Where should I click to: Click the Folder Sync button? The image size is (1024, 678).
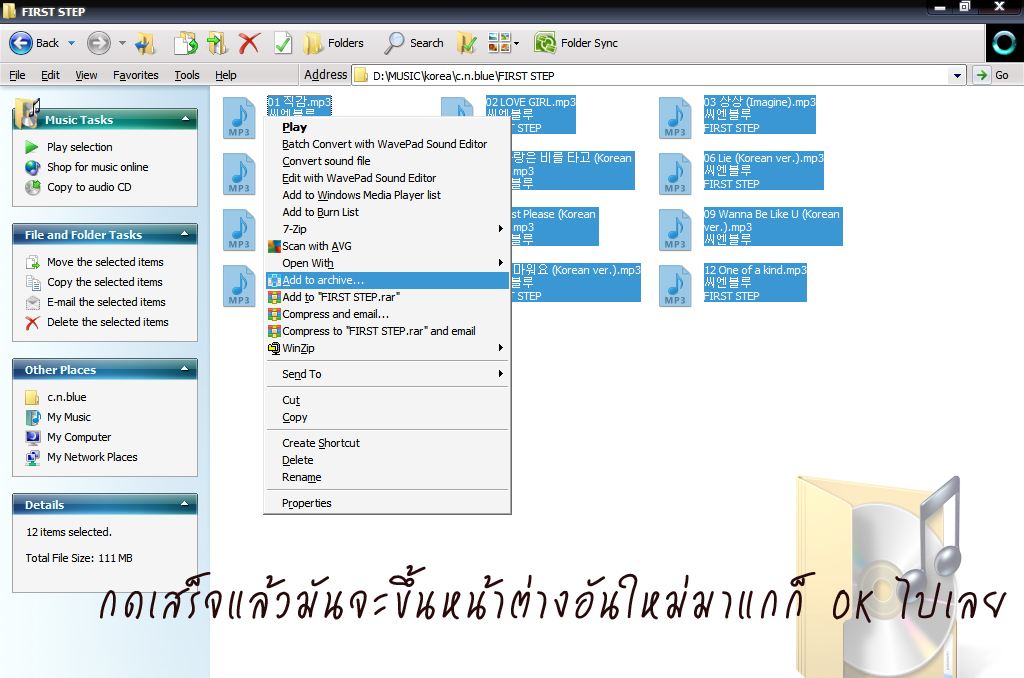pyautogui.click(x=576, y=43)
